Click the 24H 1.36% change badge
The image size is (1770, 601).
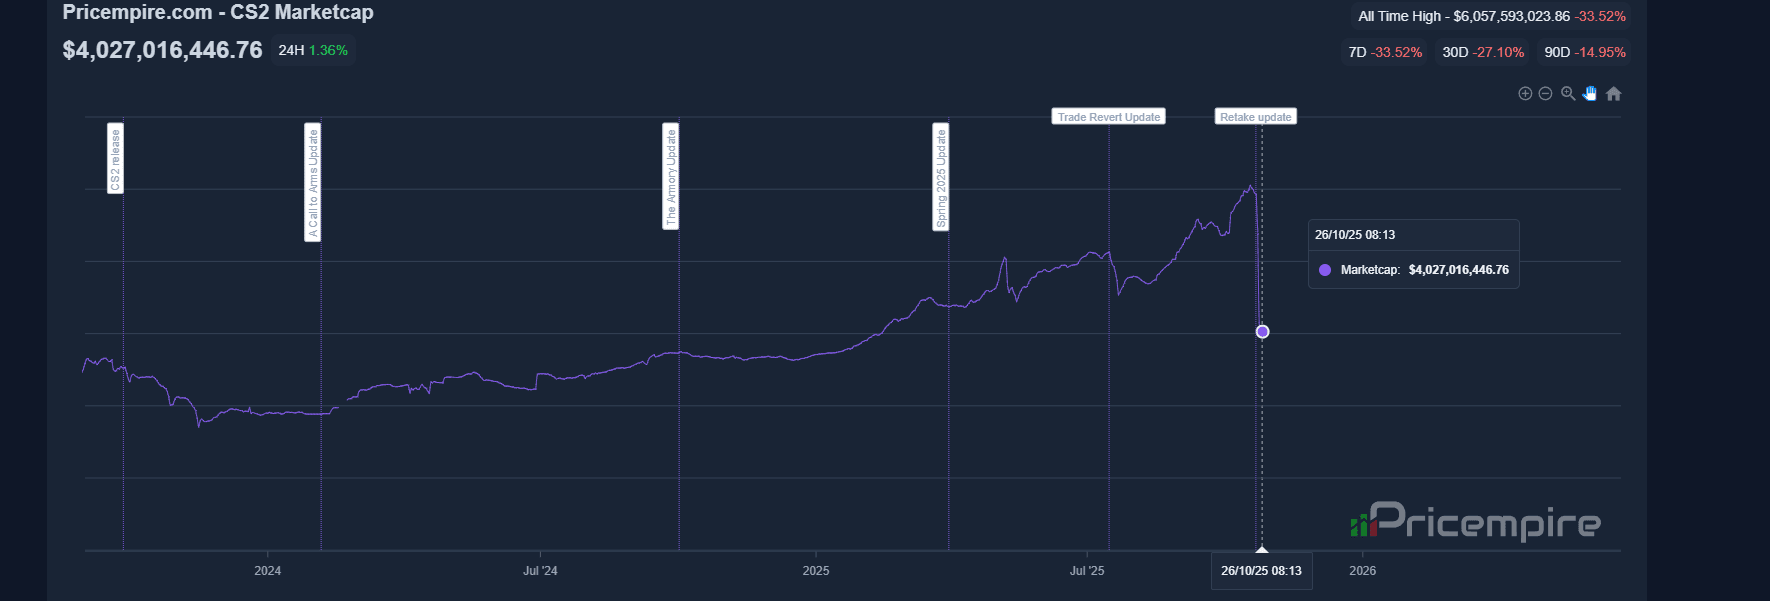tap(312, 48)
